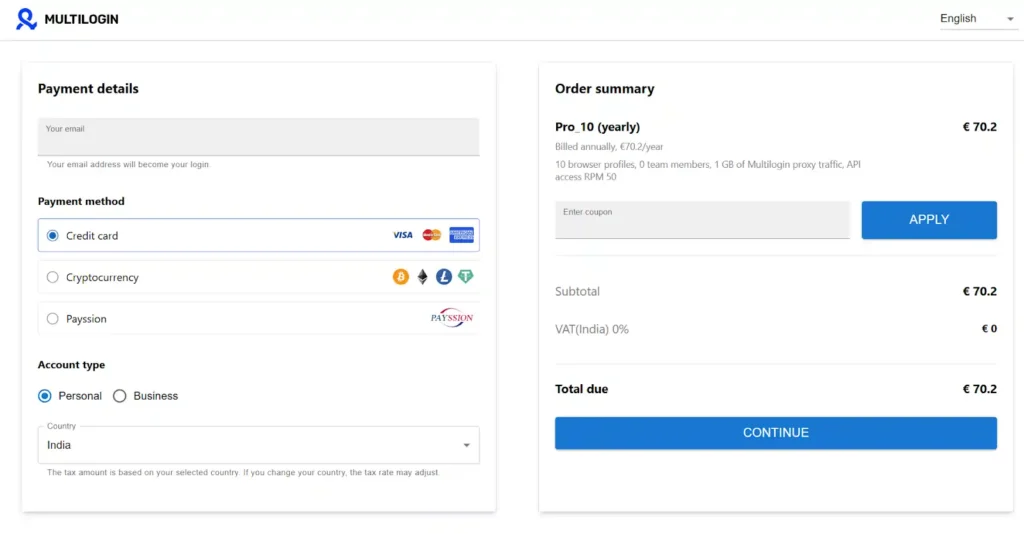
Task: Click the APPLY coupon button
Action: click(x=929, y=220)
